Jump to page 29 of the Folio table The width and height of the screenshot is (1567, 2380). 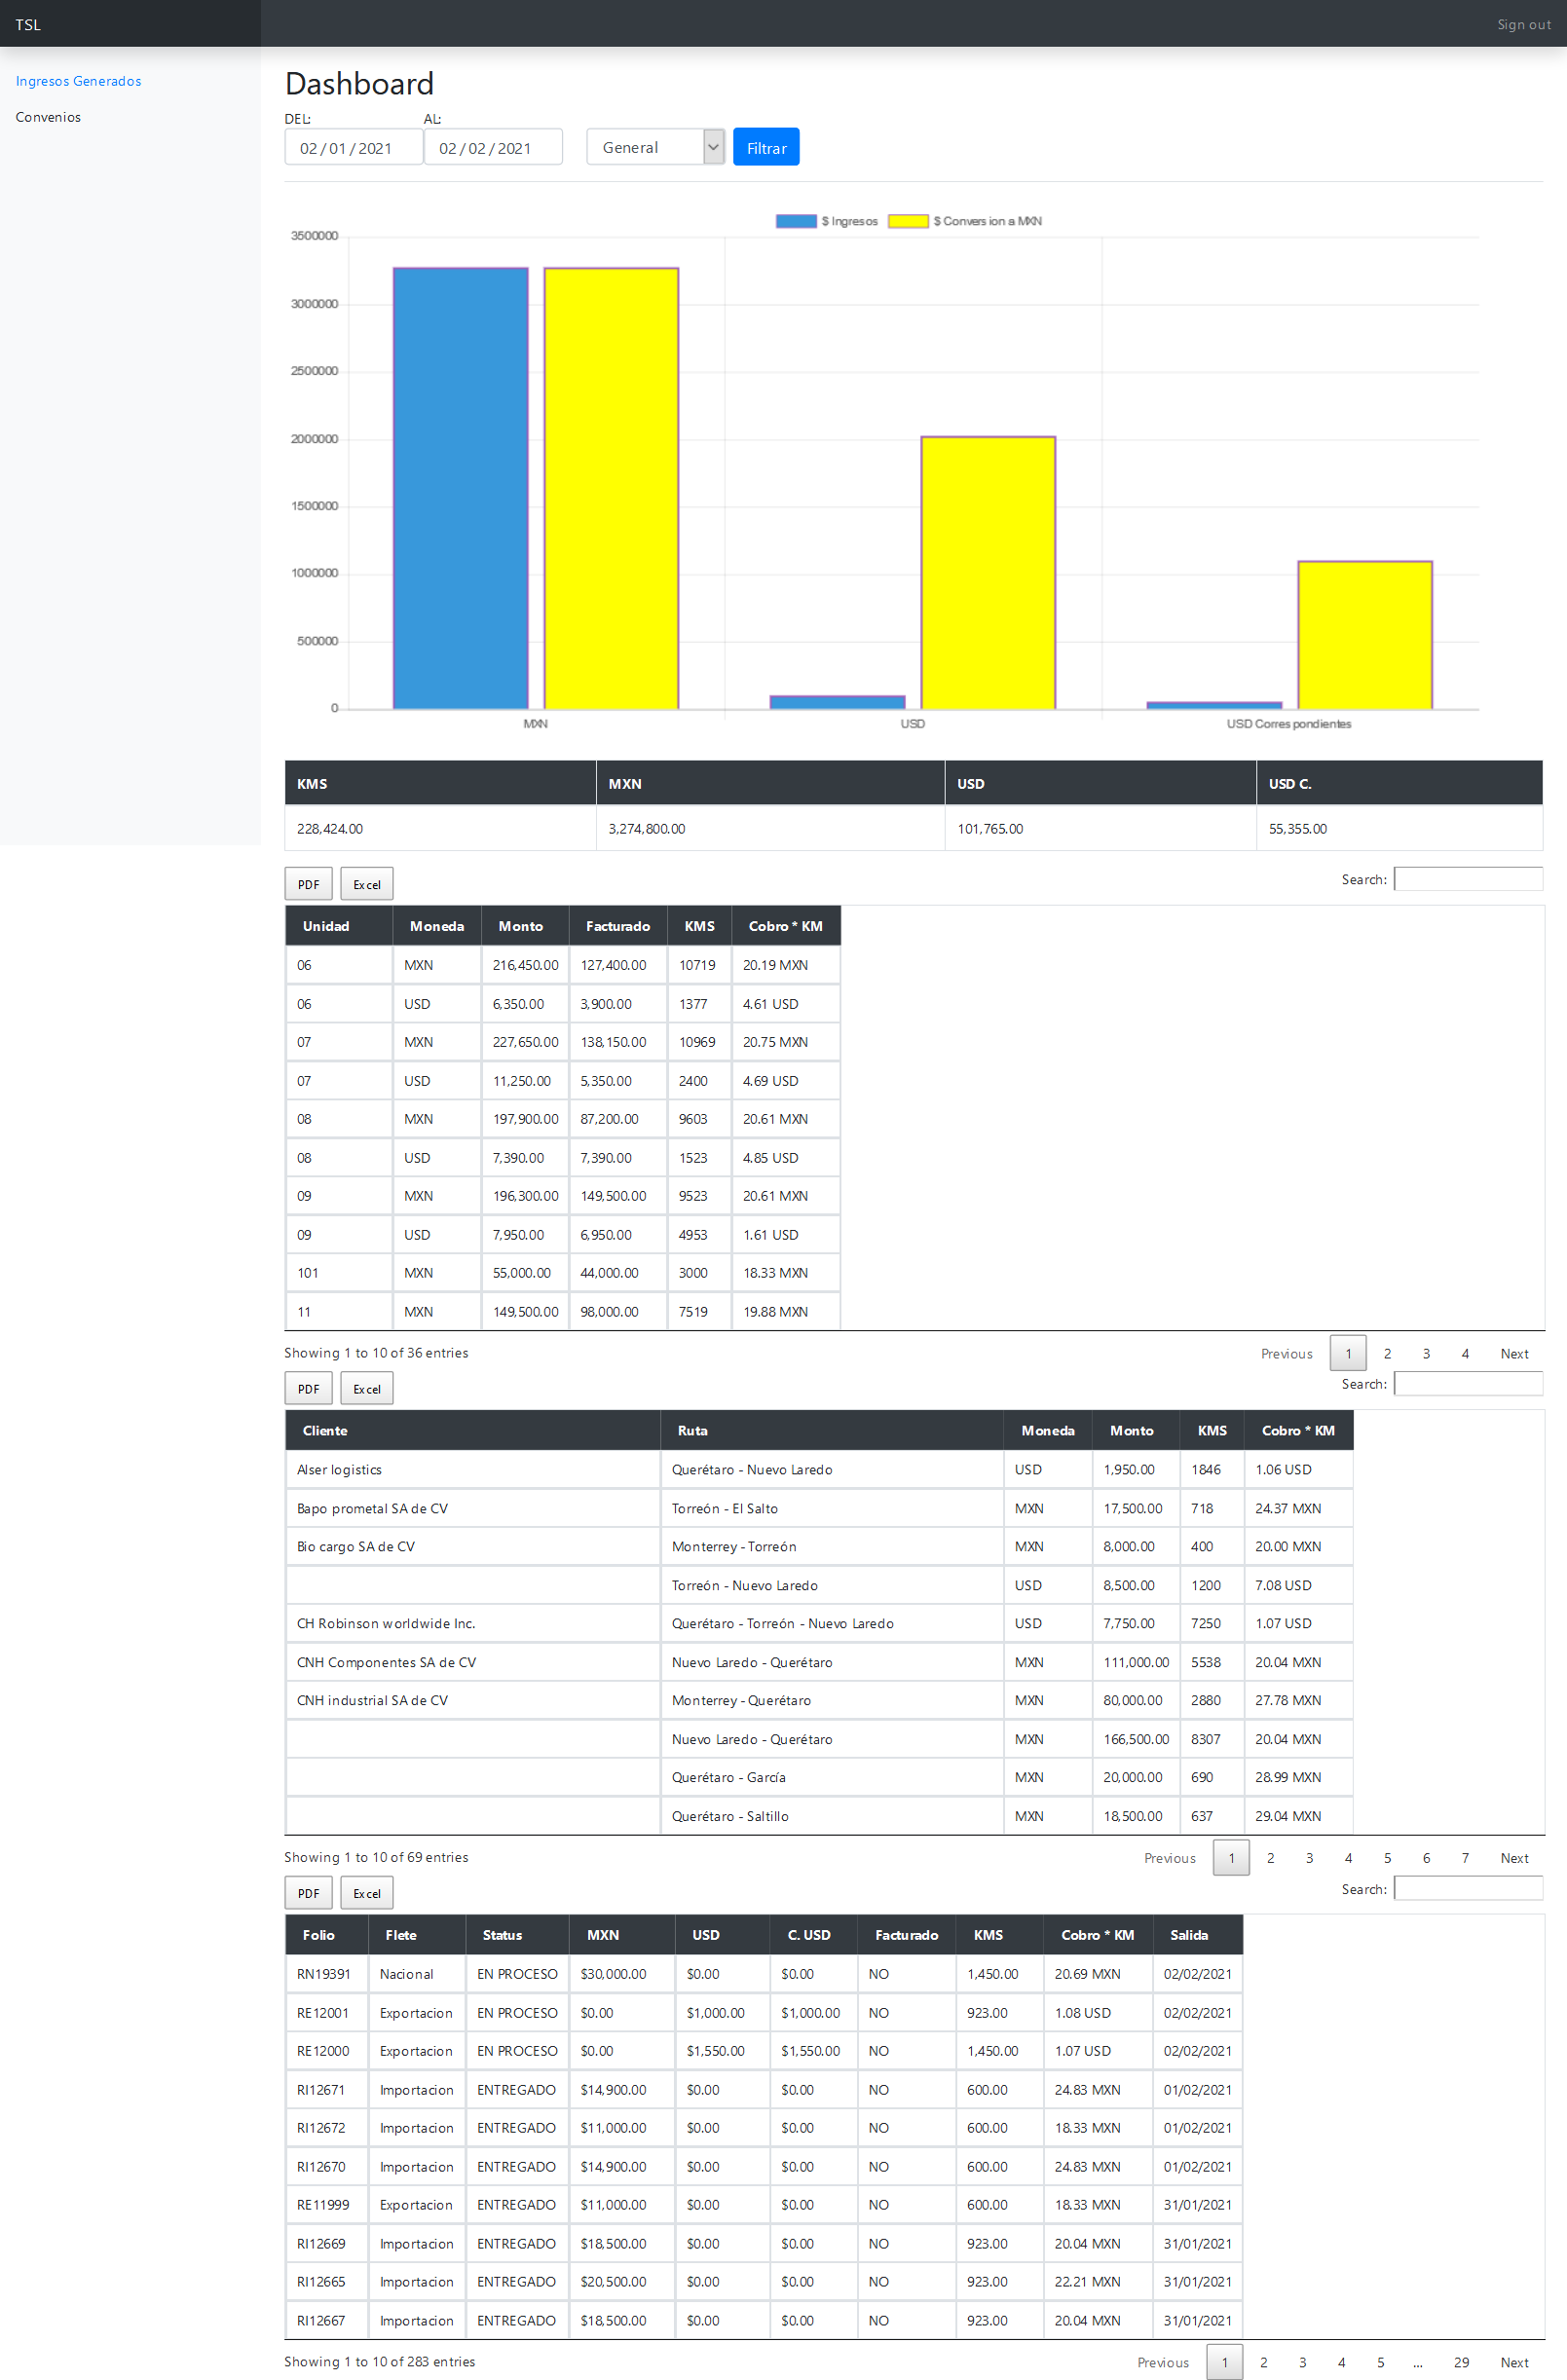(x=1460, y=2362)
